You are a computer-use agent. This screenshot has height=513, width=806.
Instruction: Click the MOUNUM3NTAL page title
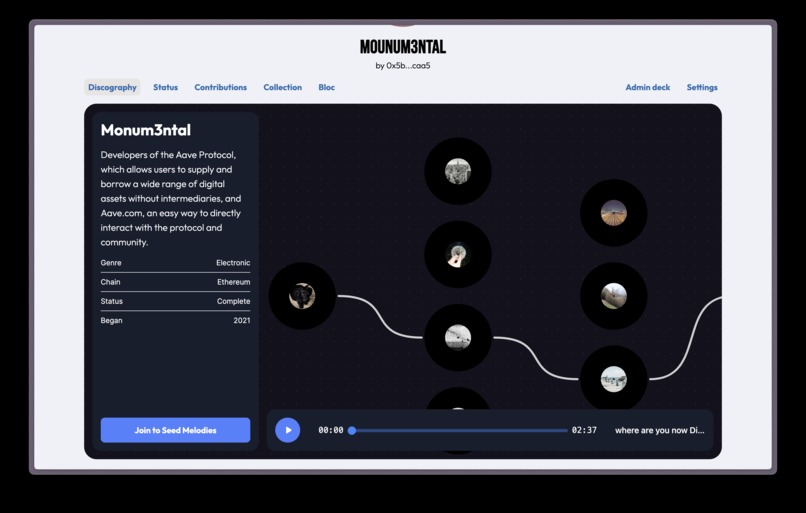click(403, 47)
